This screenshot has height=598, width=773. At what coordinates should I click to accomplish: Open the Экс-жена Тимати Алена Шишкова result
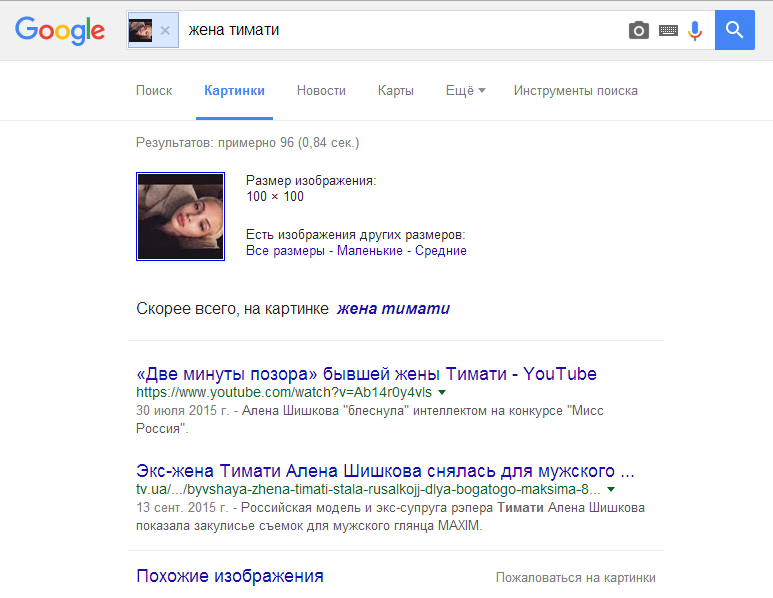click(x=385, y=471)
